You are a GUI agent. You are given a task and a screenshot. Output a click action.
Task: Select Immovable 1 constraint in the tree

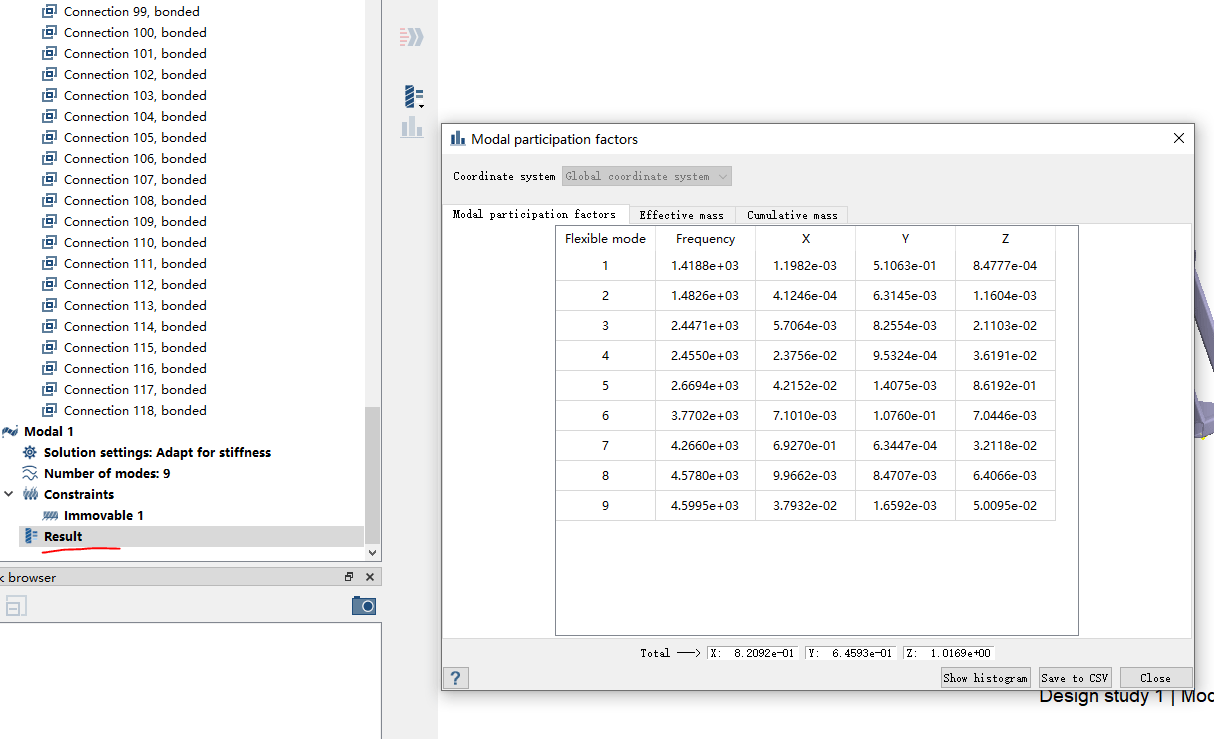tap(103, 515)
